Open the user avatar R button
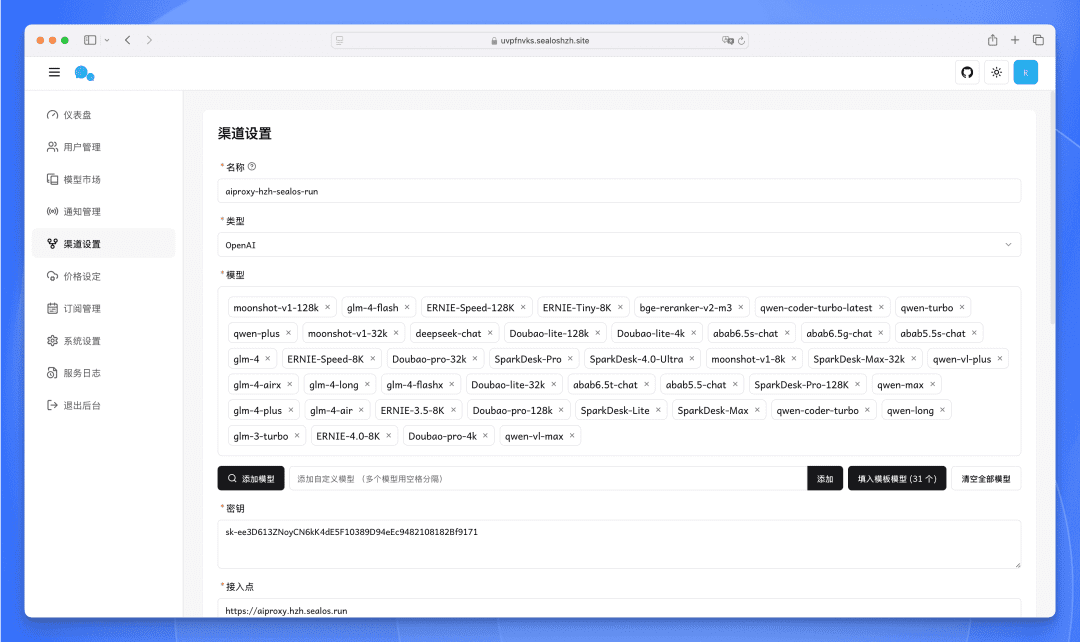This screenshot has height=642, width=1080. coord(1026,72)
